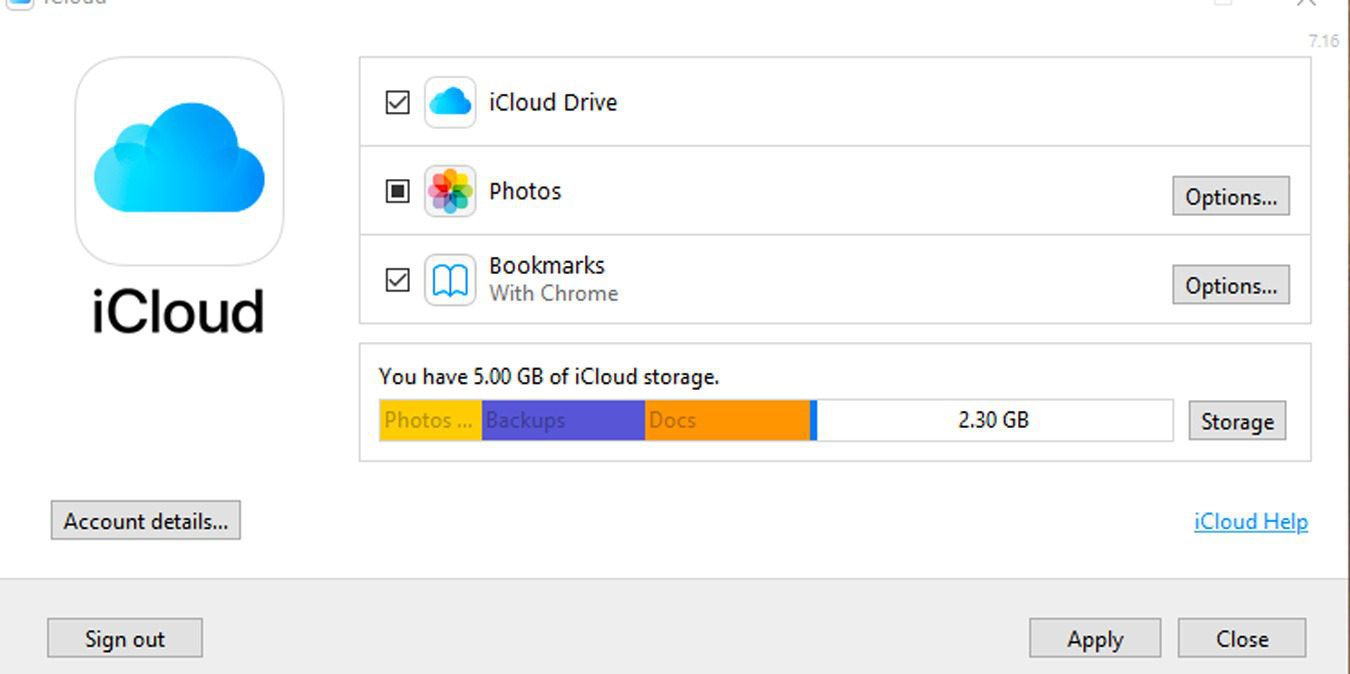Disable the Bookmarks checkbox

398,280
